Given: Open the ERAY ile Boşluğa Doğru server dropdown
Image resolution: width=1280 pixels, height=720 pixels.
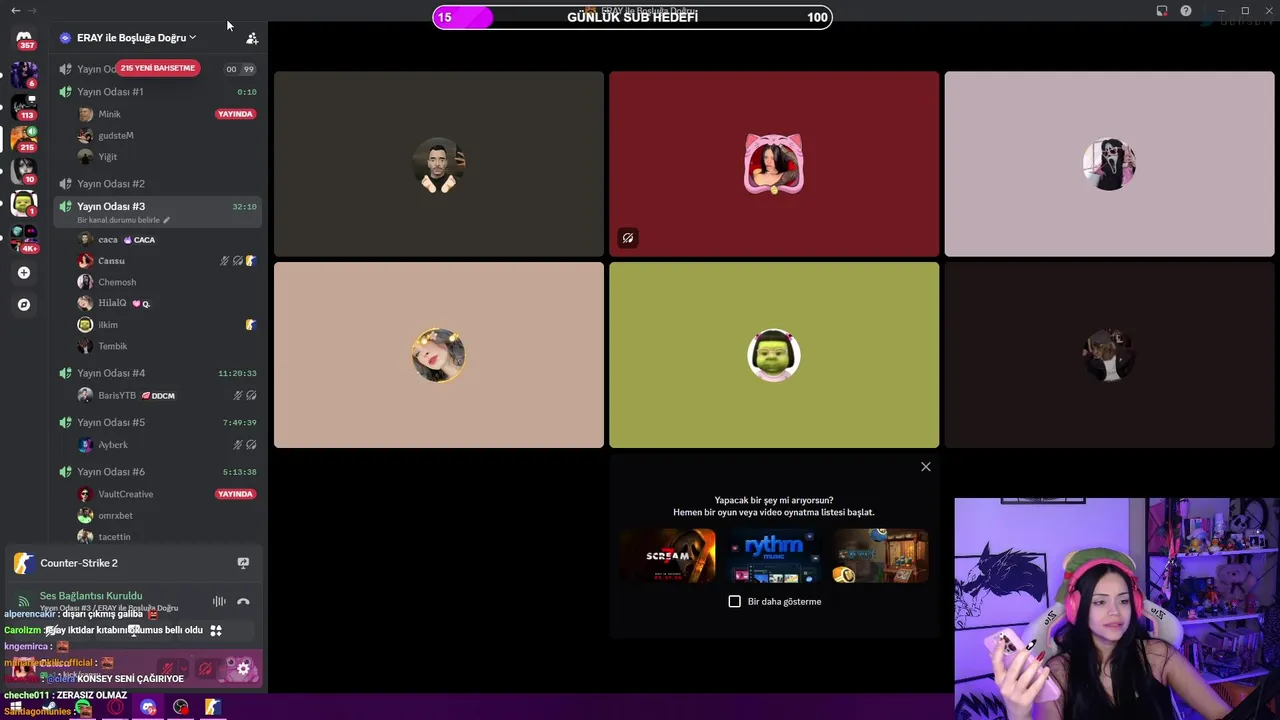Looking at the screenshot, I should click(x=136, y=38).
